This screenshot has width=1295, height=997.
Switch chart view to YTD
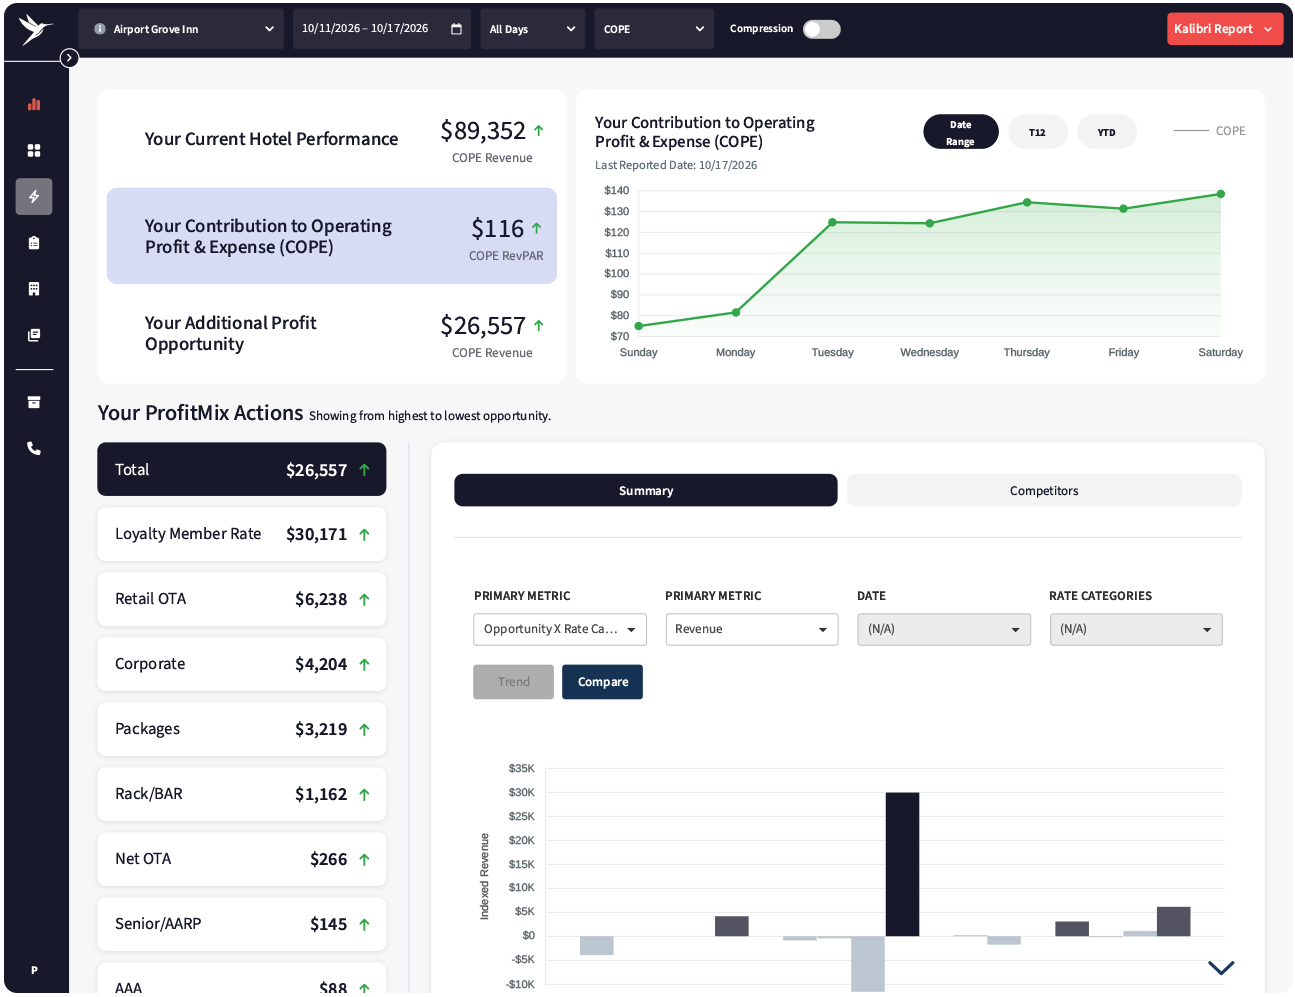pos(1106,132)
